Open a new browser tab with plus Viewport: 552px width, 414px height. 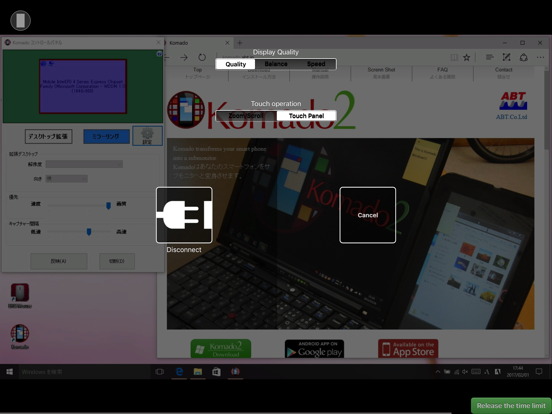pos(240,43)
